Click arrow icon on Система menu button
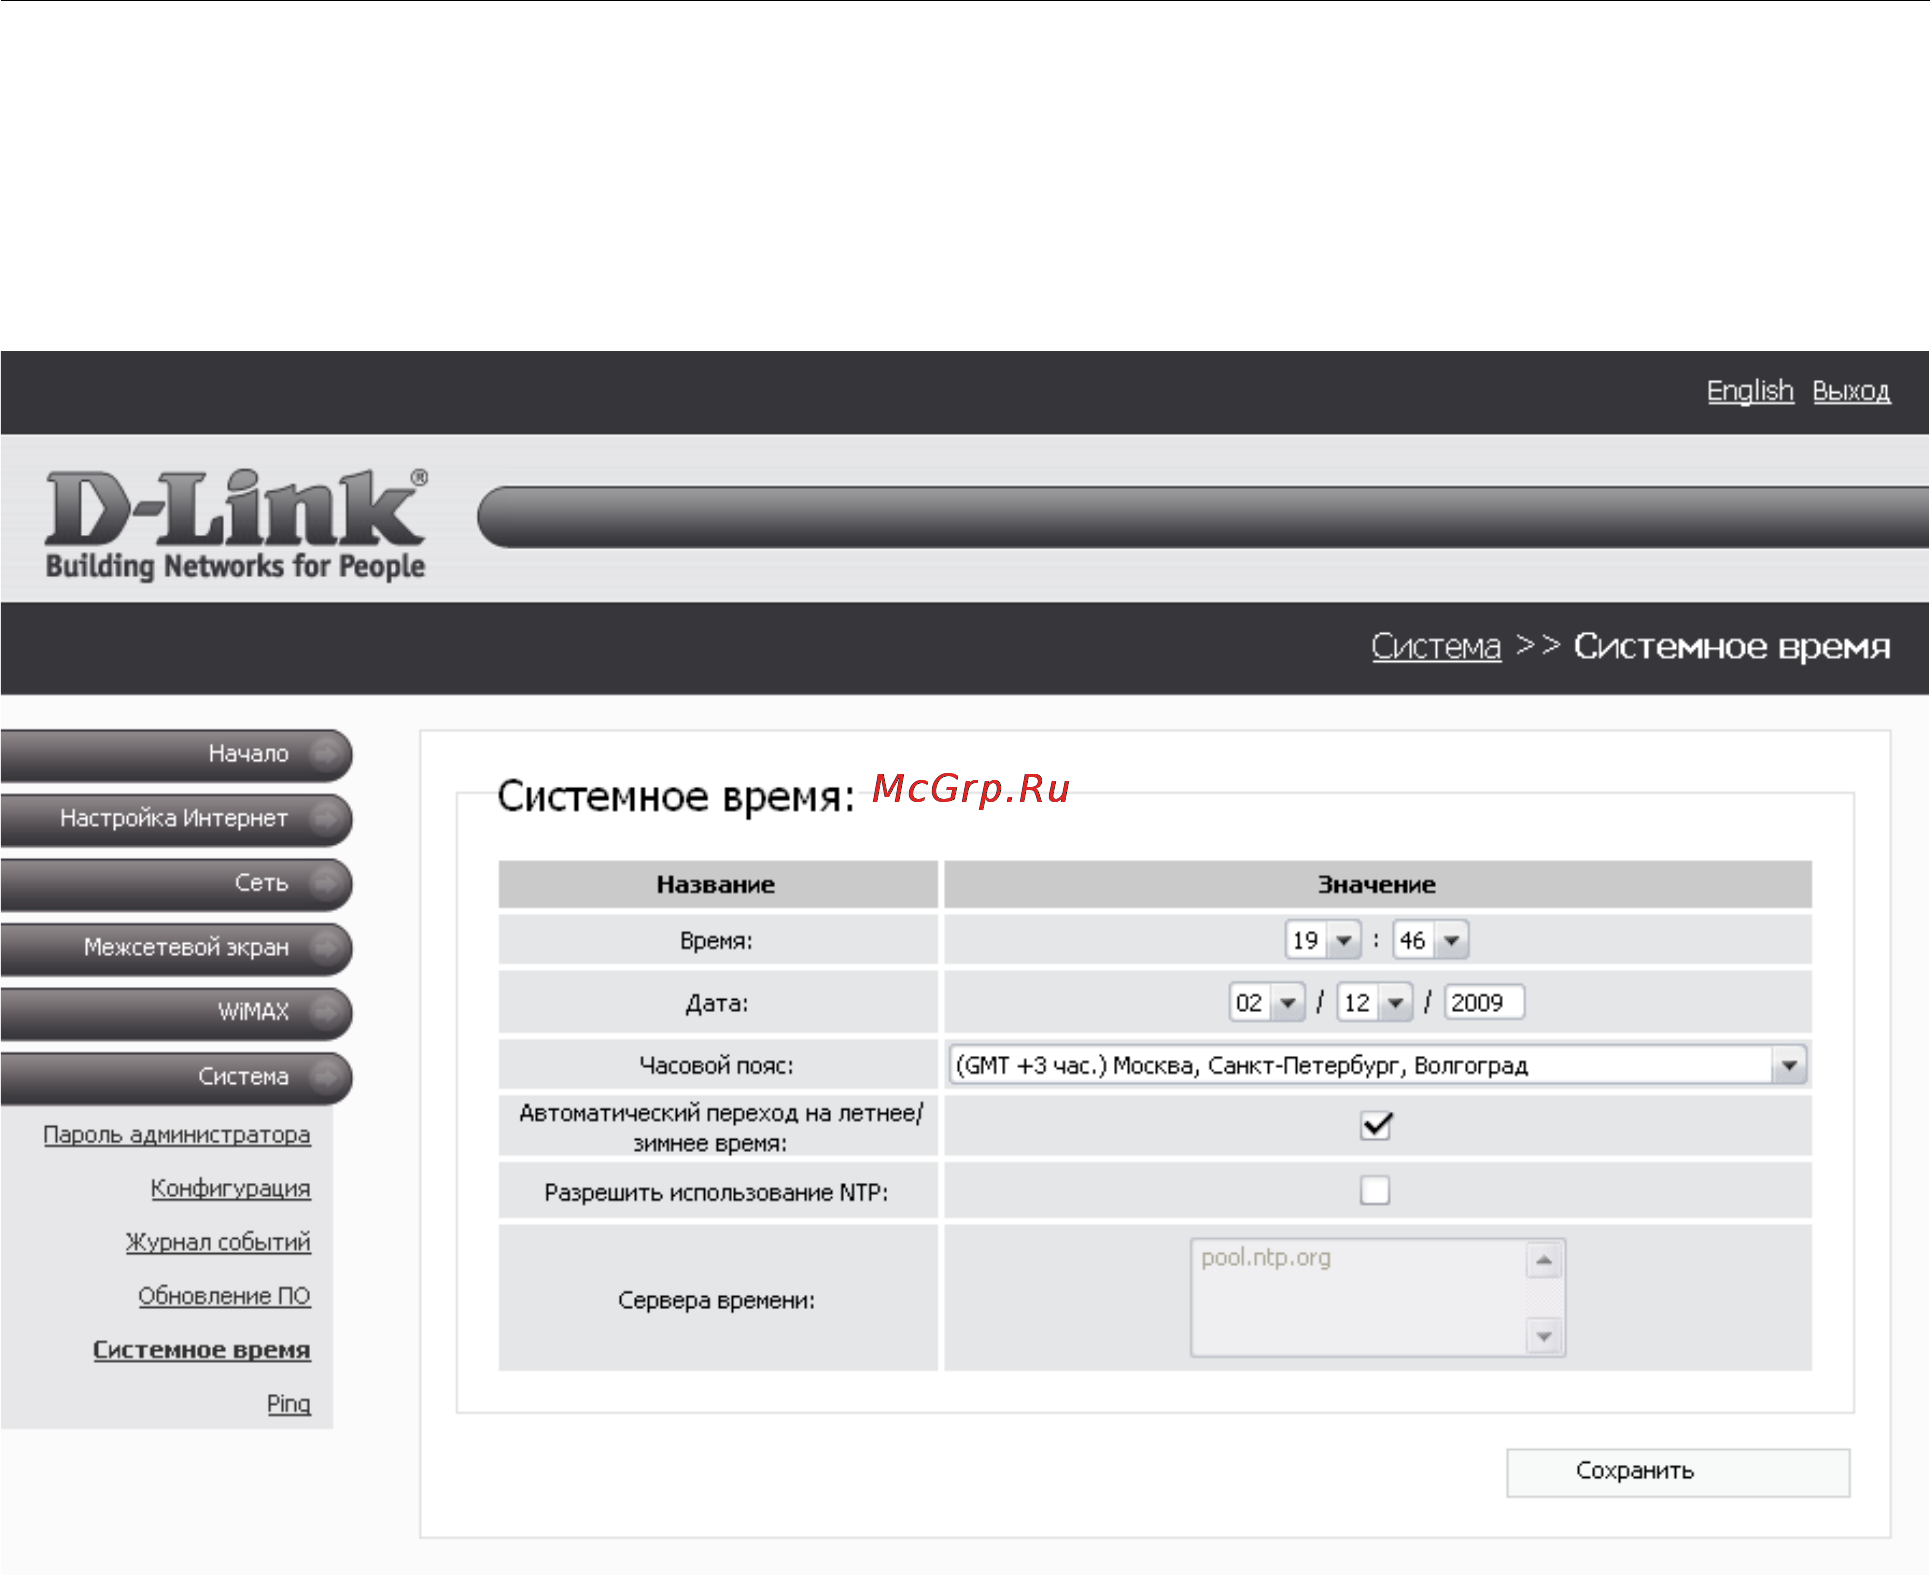Screen dimensions: 1930x1575 (x=324, y=1076)
